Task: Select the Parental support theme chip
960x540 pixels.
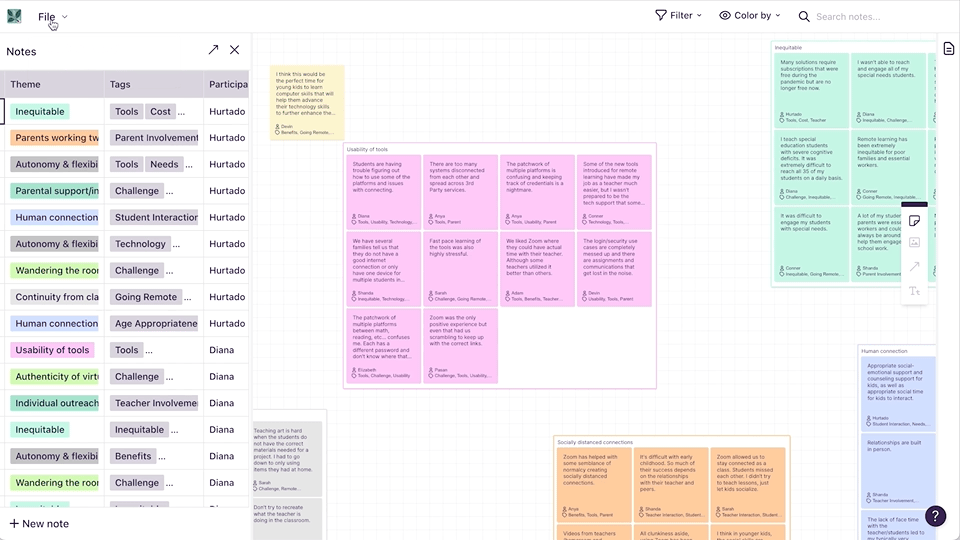Action: (x=54, y=191)
